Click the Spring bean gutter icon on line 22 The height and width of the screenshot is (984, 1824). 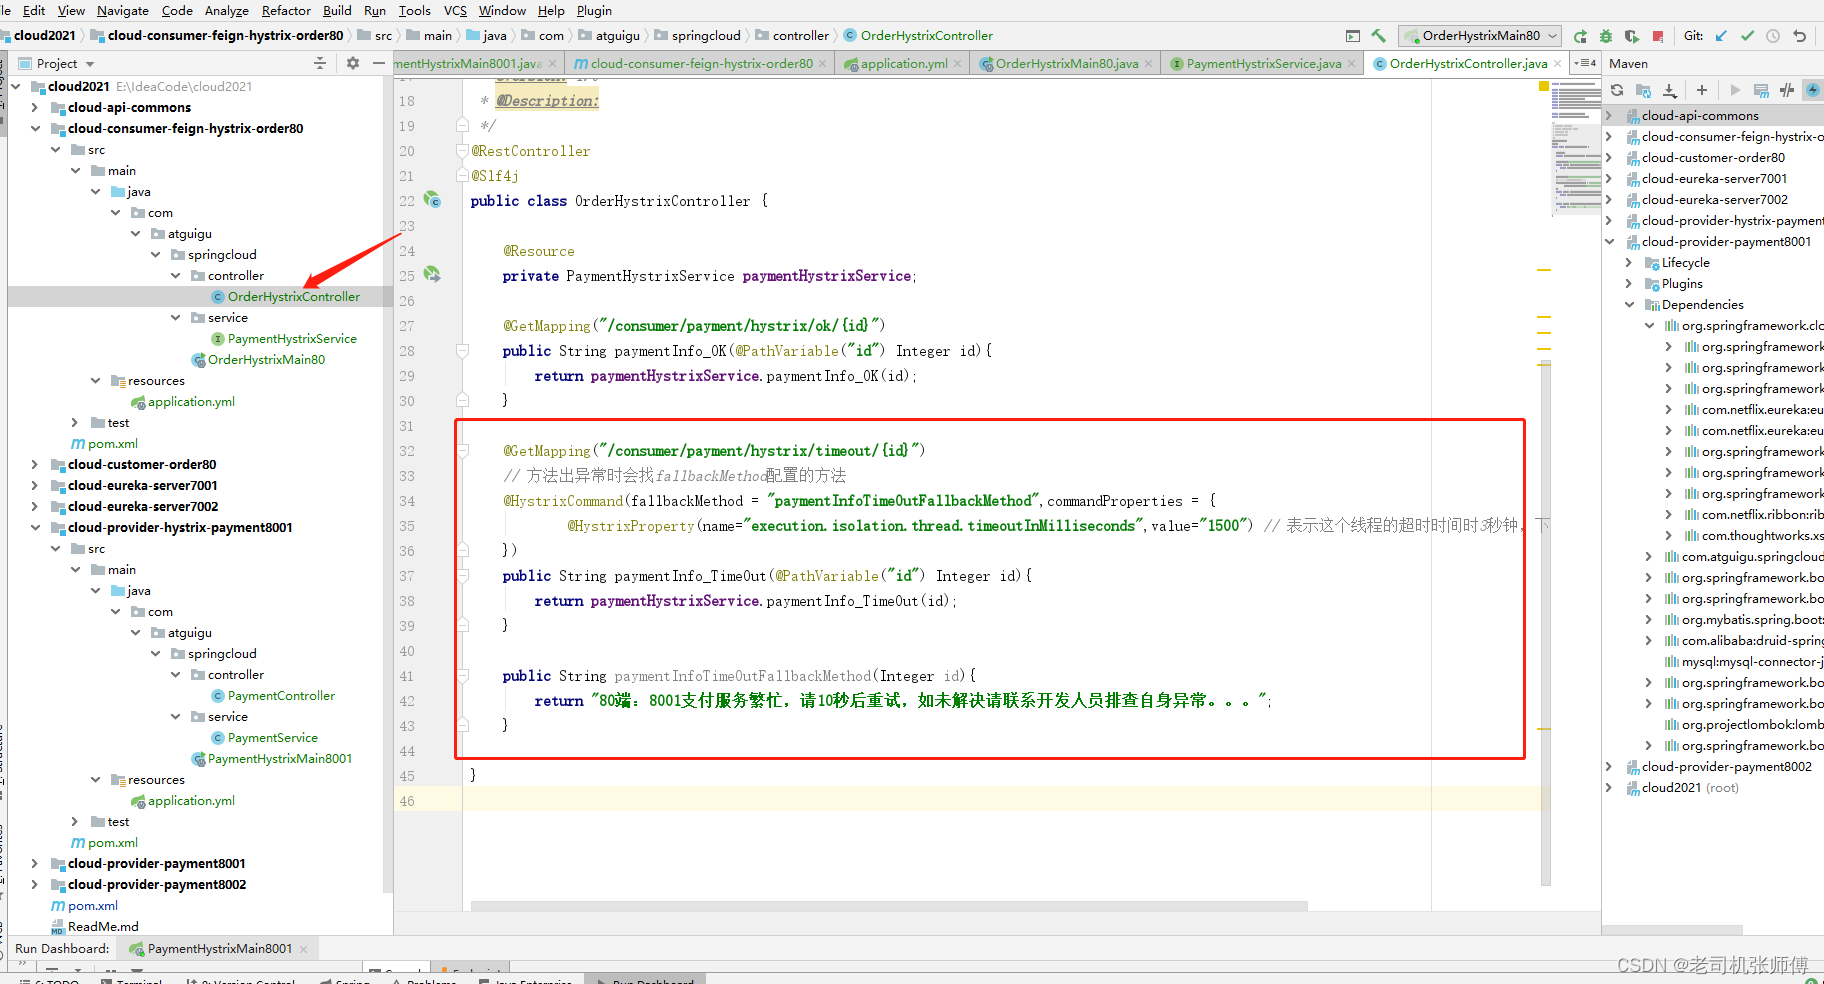[432, 199]
